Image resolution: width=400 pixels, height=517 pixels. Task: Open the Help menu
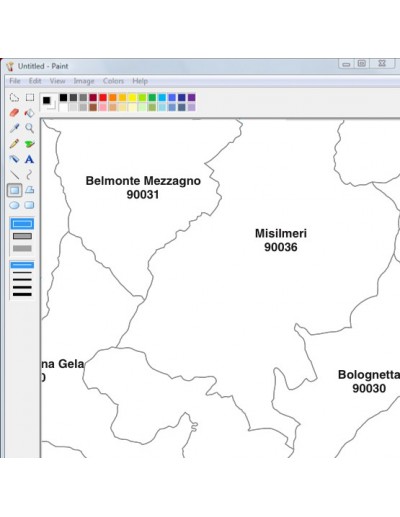(140, 81)
